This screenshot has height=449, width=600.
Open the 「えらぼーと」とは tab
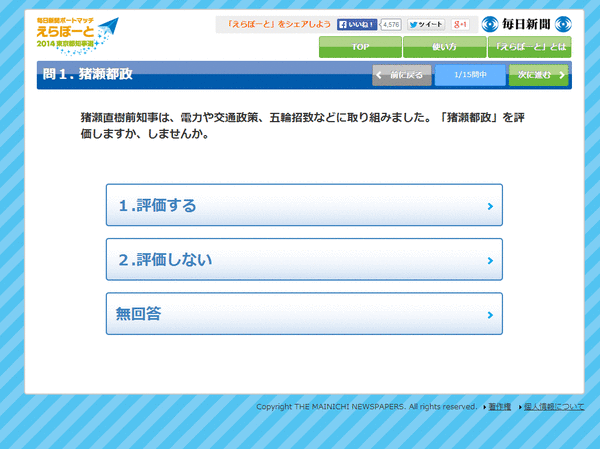coord(530,47)
